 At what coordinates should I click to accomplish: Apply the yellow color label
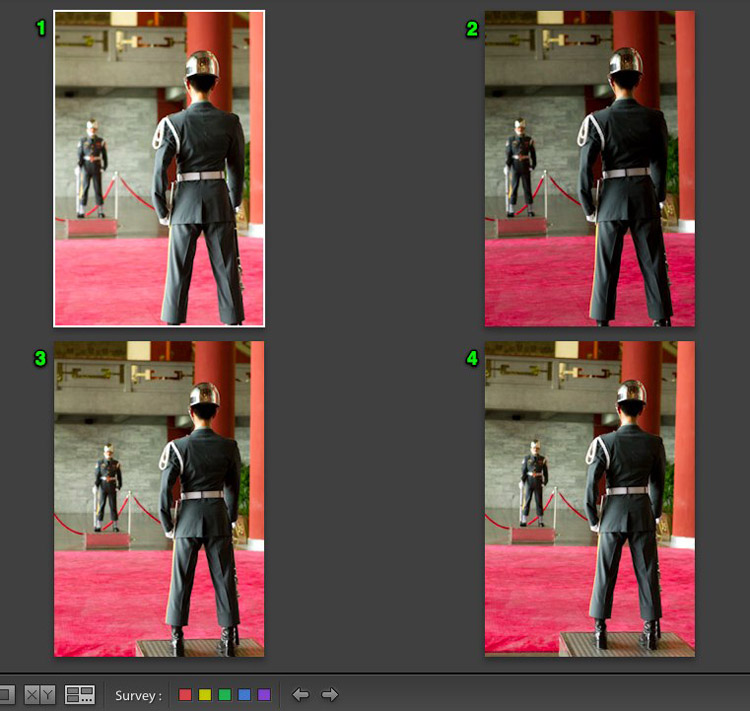205,694
